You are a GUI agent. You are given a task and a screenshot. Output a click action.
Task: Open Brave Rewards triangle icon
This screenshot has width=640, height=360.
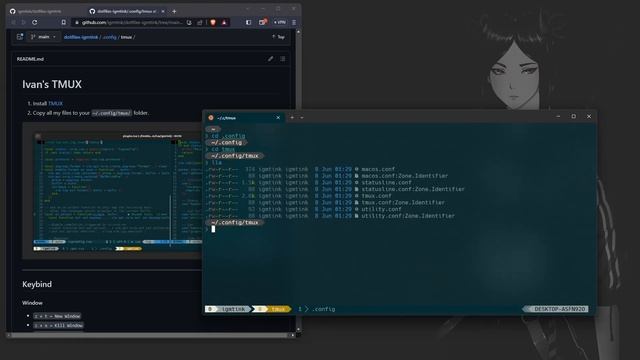click(x=224, y=22)
